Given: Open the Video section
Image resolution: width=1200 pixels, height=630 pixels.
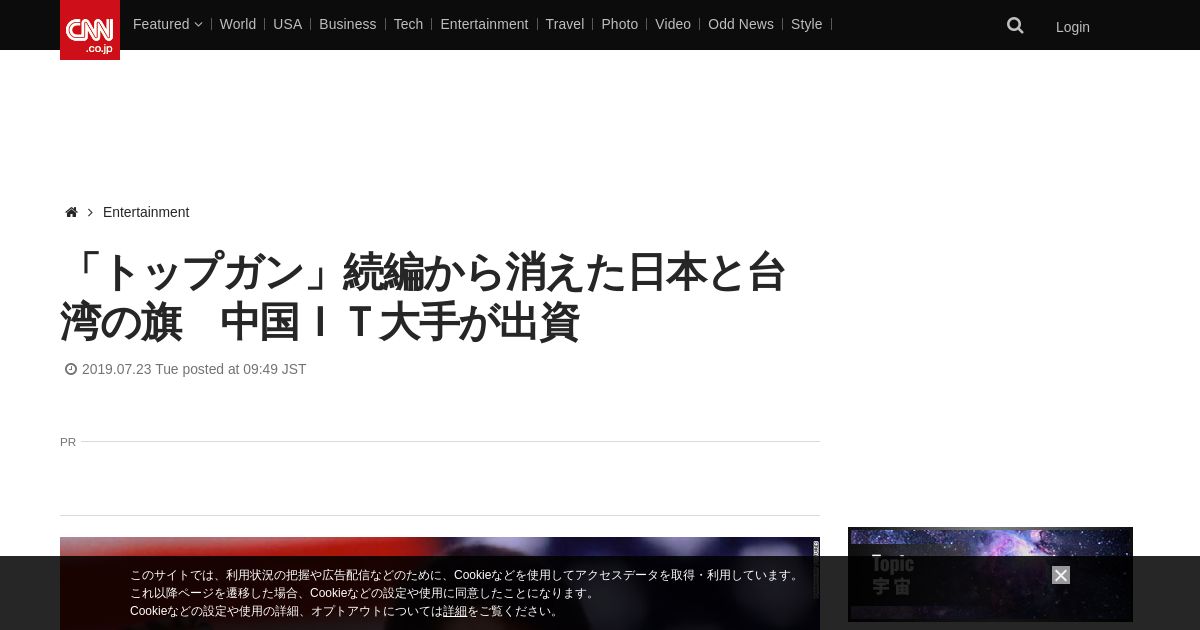Looking at the screenshot, I should 673,24.
